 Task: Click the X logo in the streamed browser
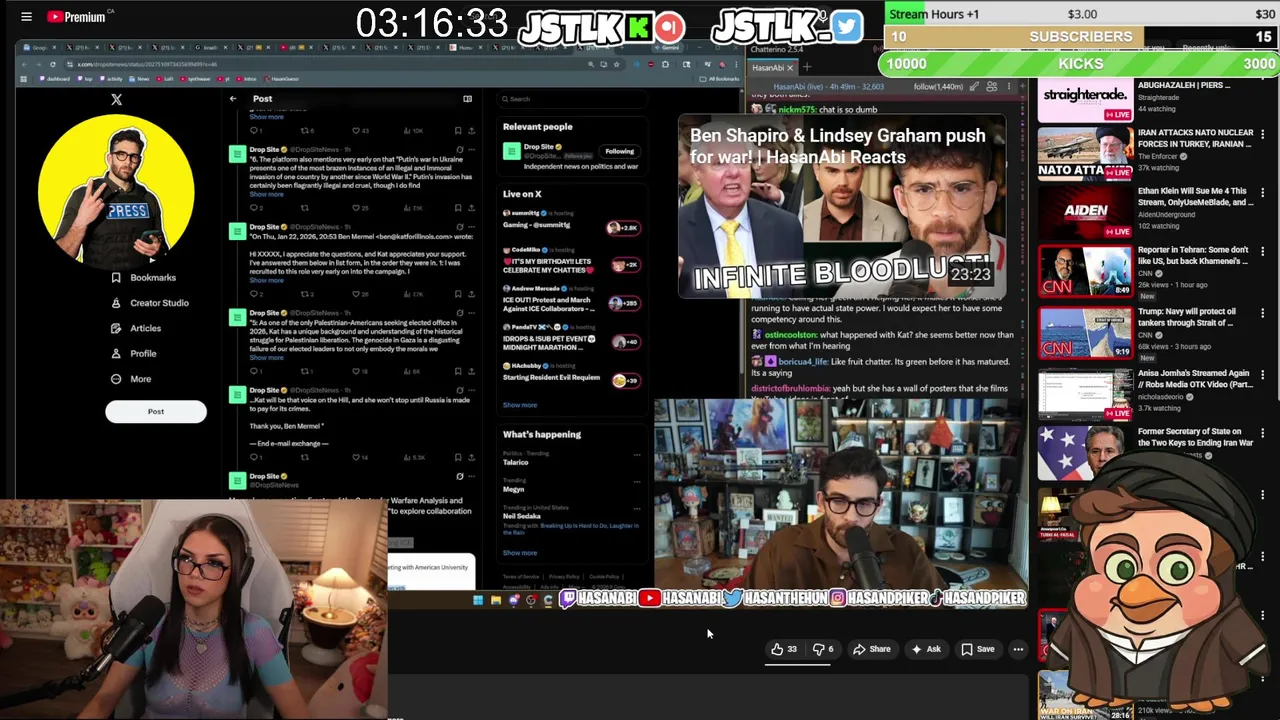[x=116, y=99]
